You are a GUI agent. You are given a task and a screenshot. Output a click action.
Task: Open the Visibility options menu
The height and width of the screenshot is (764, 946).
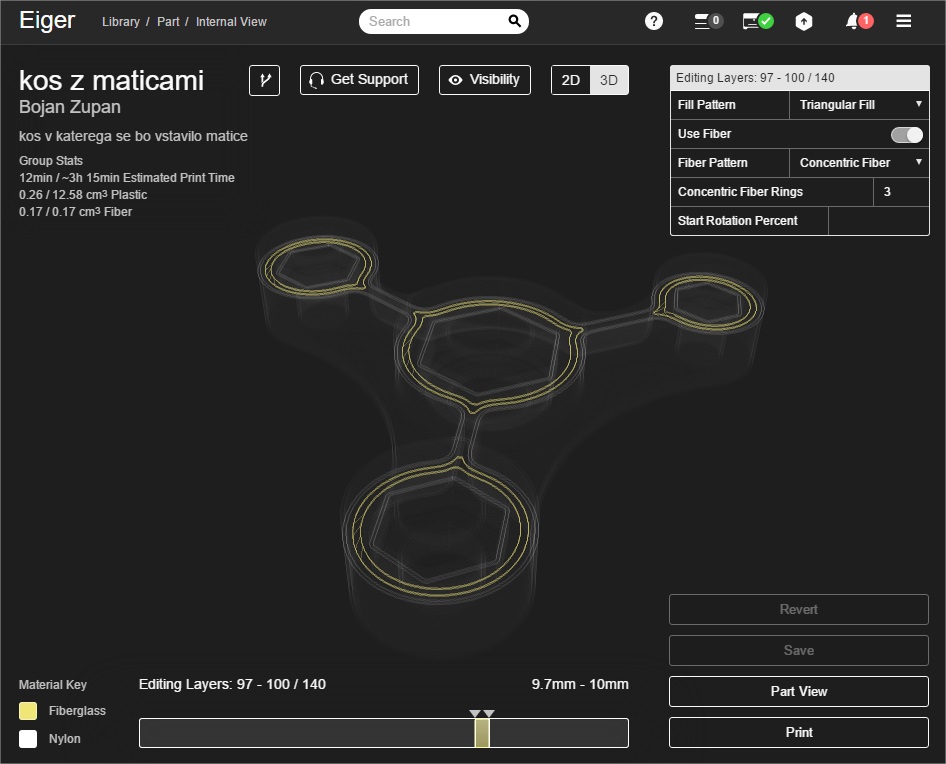point(484,80)
